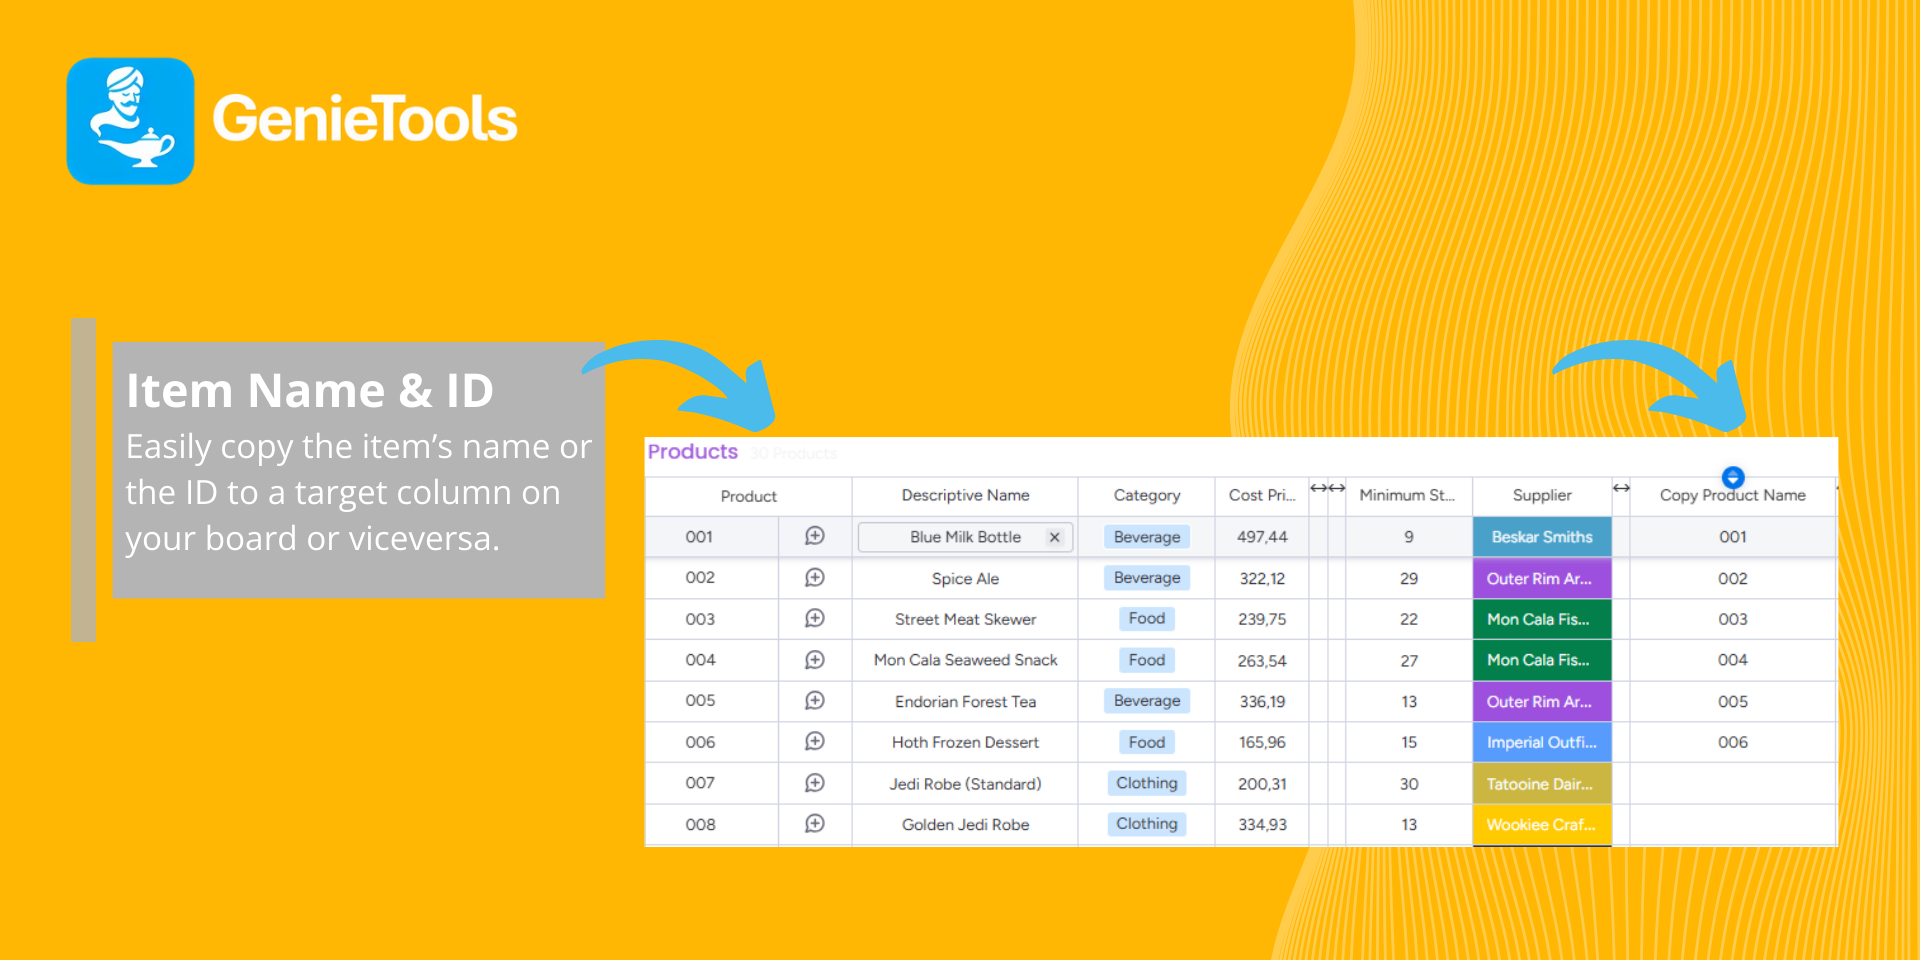This screenshot has height=960, width=1920.
Task: Select the Descriptive Name column header
Action: pyautogui.click(x=965, y=495)
